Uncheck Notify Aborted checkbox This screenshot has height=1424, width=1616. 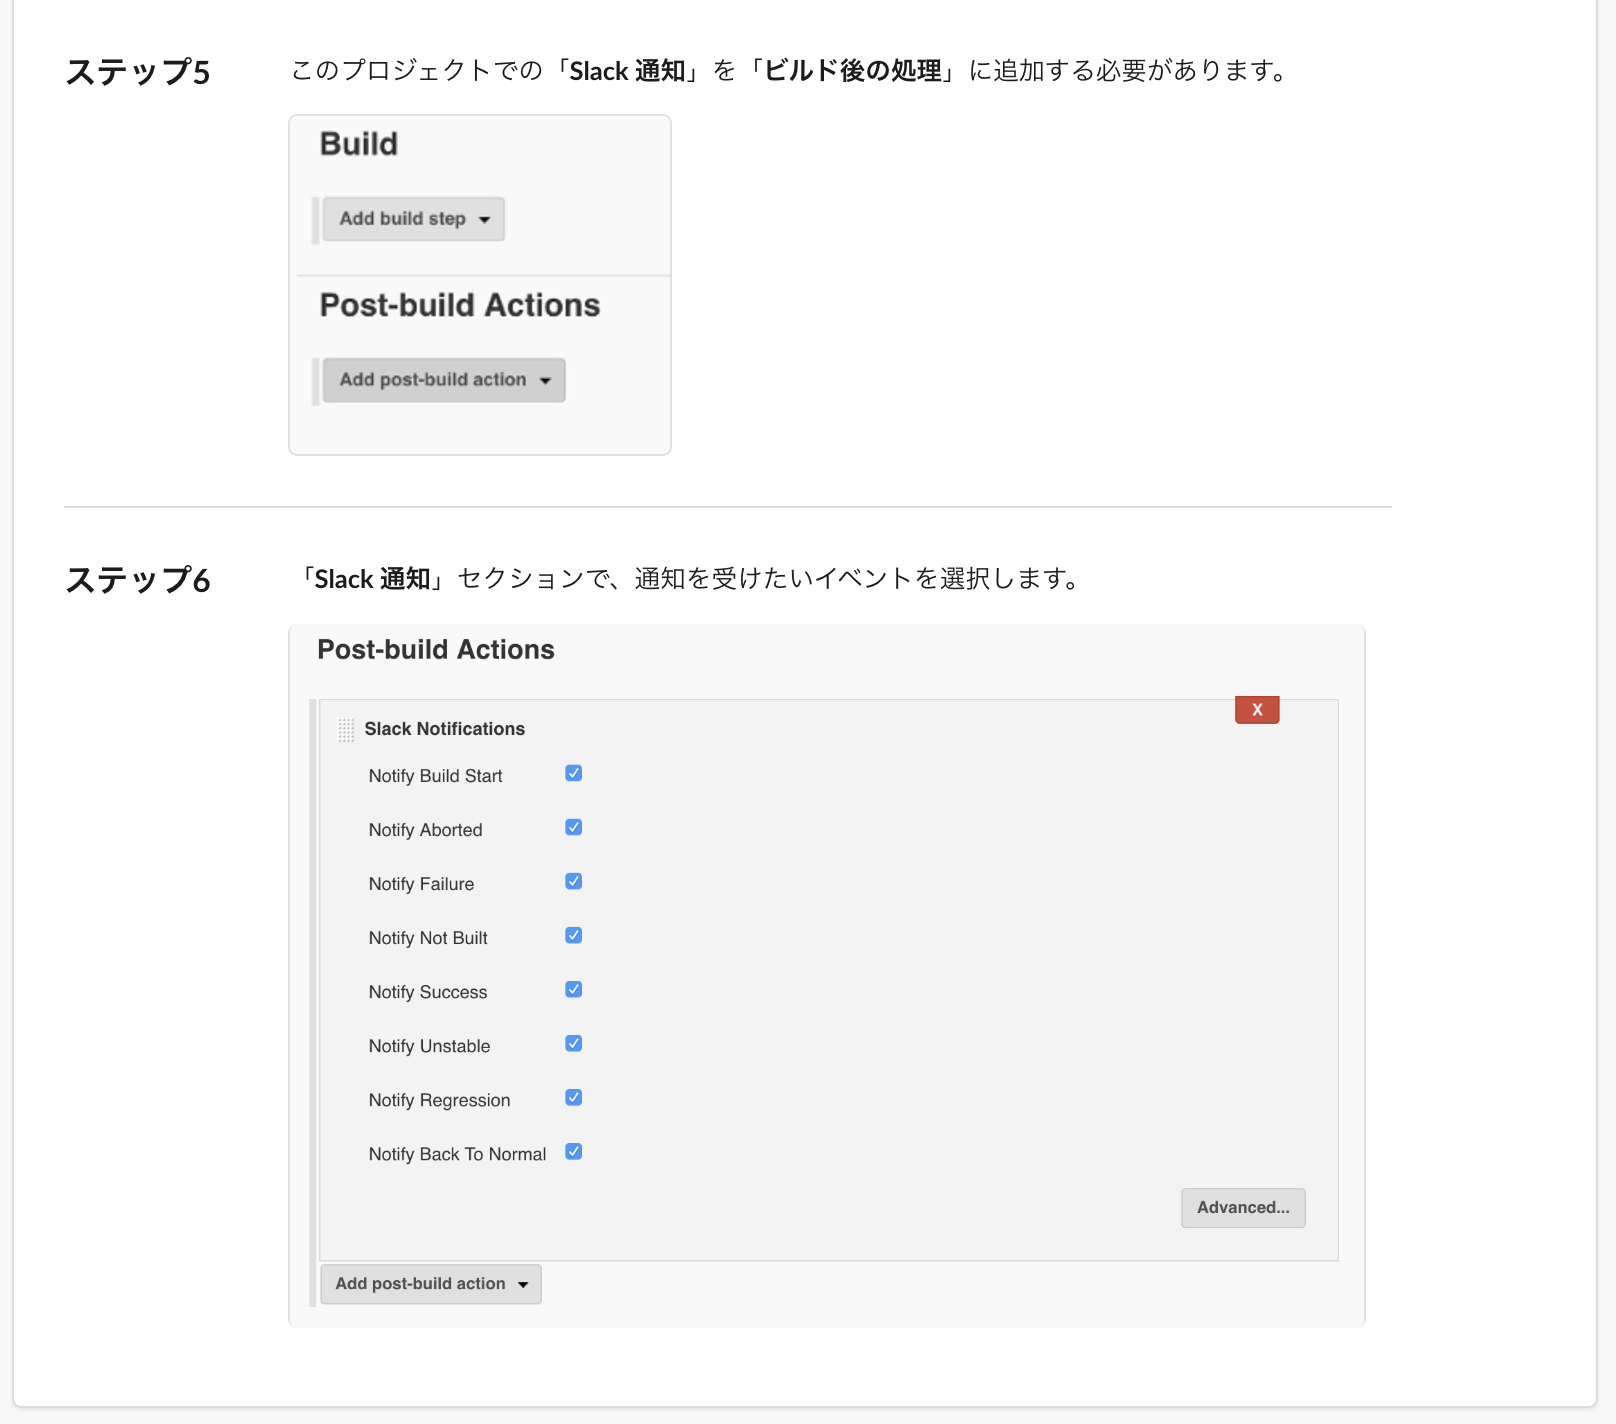(x=574, y=827)
